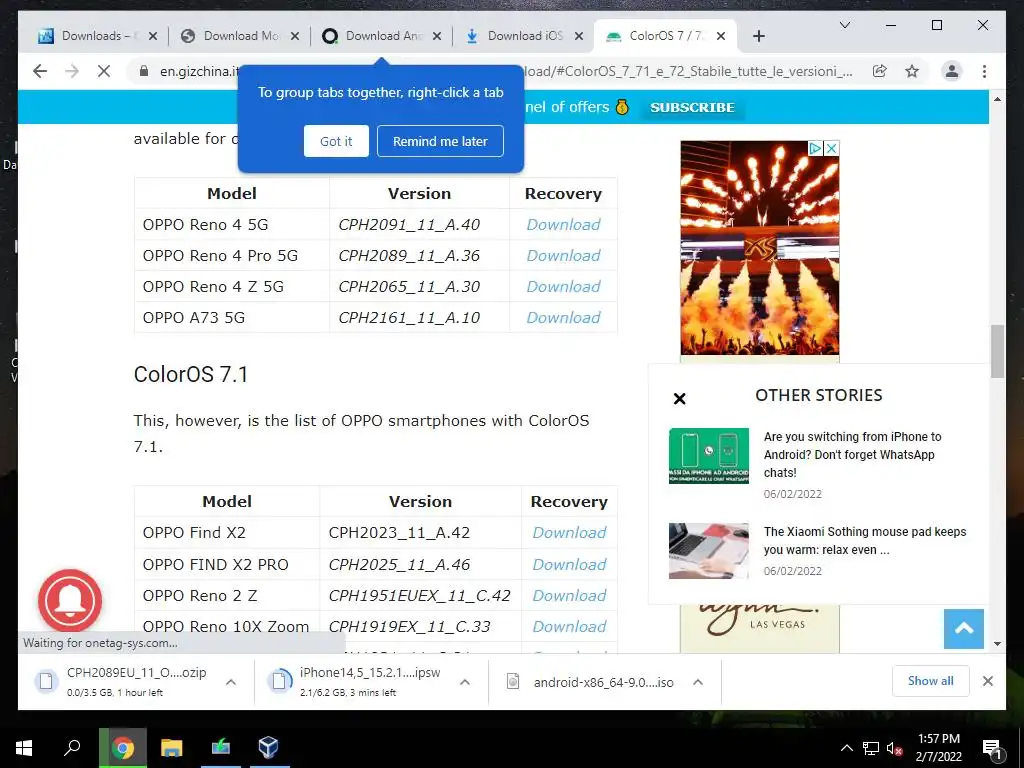Open the WhatsApp story thumbnail
The image size is (1024, 768).
click(x=709, y=456)
